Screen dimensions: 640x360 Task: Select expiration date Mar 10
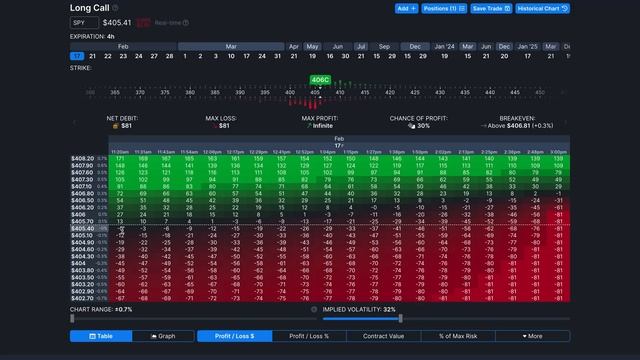[x=231, y=56]
